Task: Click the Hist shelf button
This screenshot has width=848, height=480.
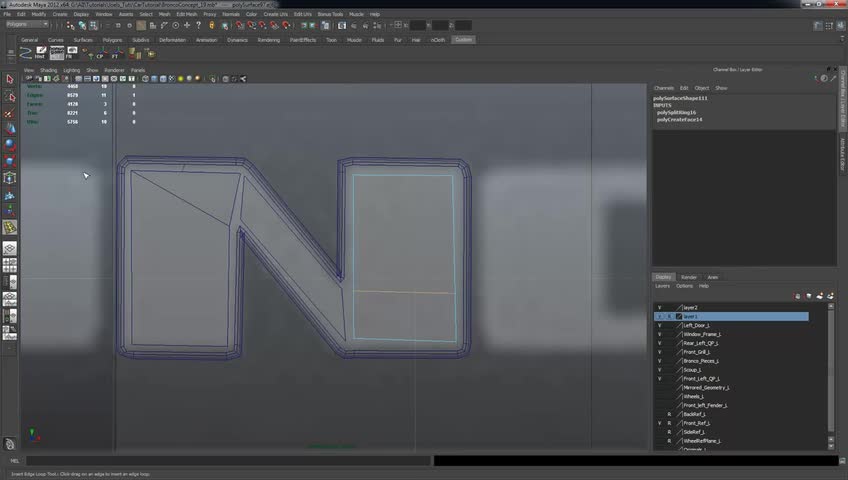Action: (x=40, y=52)
